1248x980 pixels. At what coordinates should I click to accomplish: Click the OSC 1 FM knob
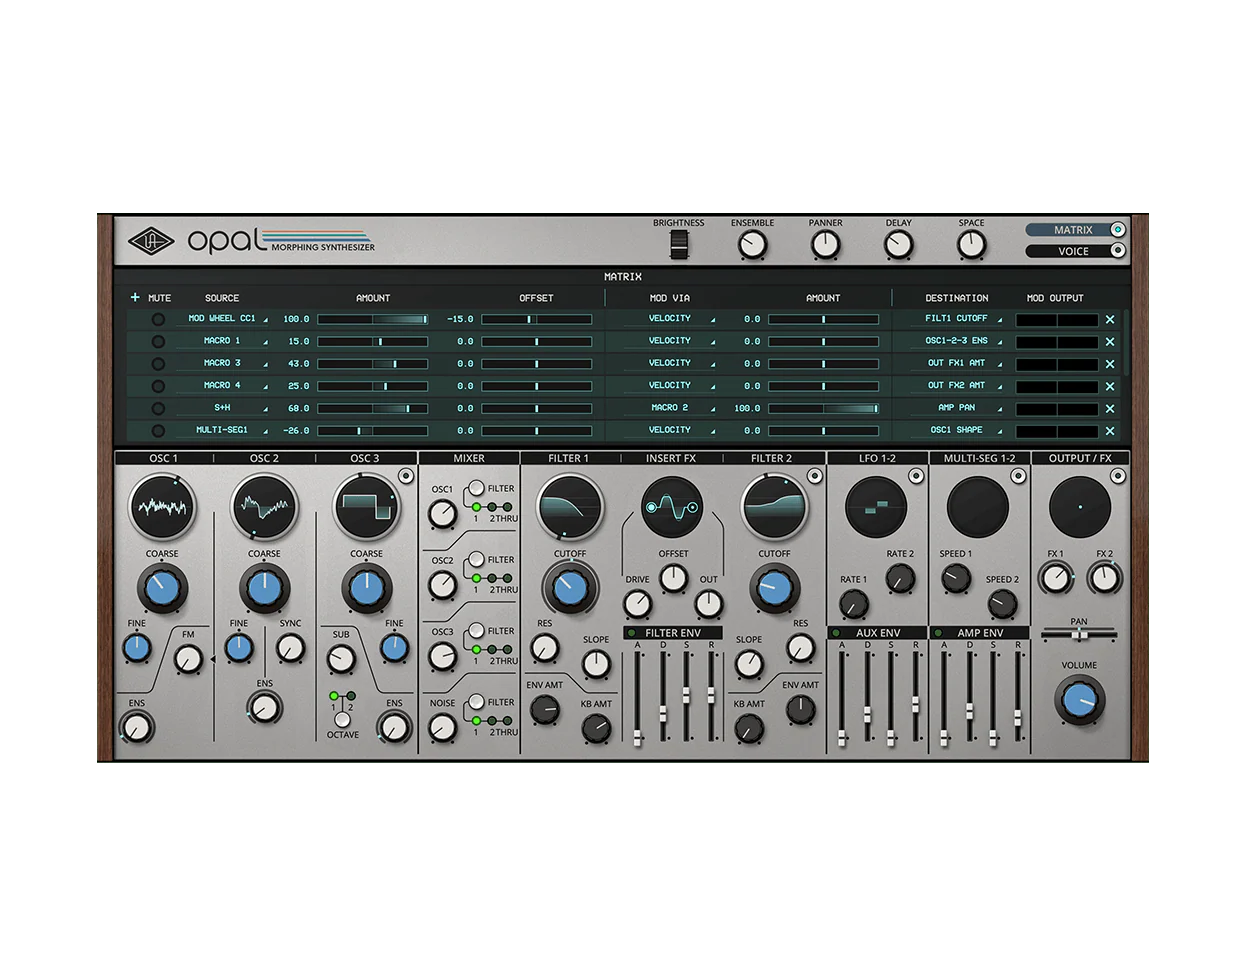188,658
